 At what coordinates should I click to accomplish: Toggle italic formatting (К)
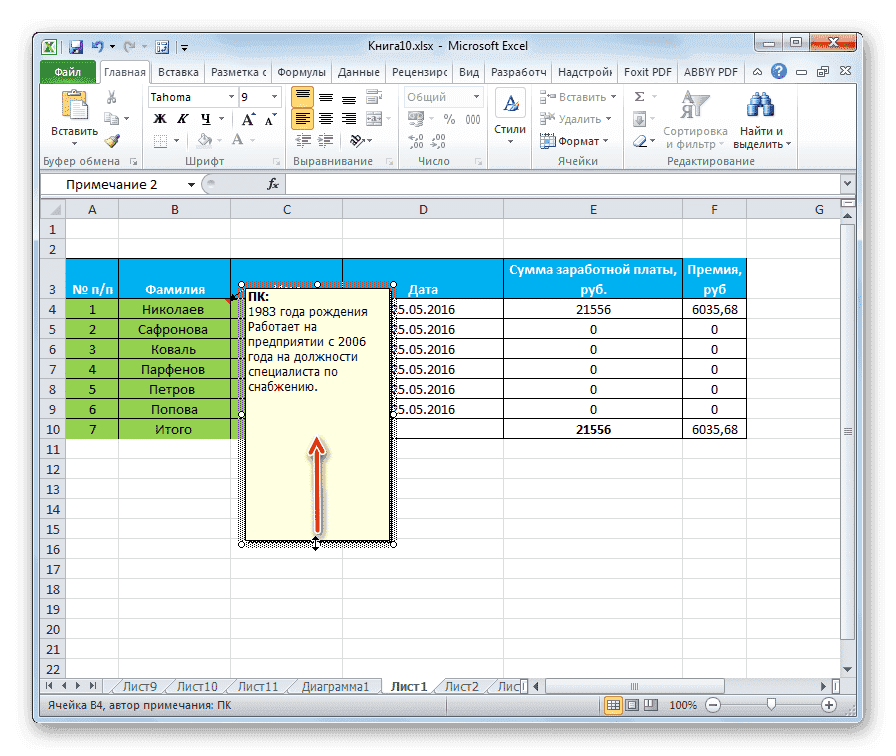183,118
